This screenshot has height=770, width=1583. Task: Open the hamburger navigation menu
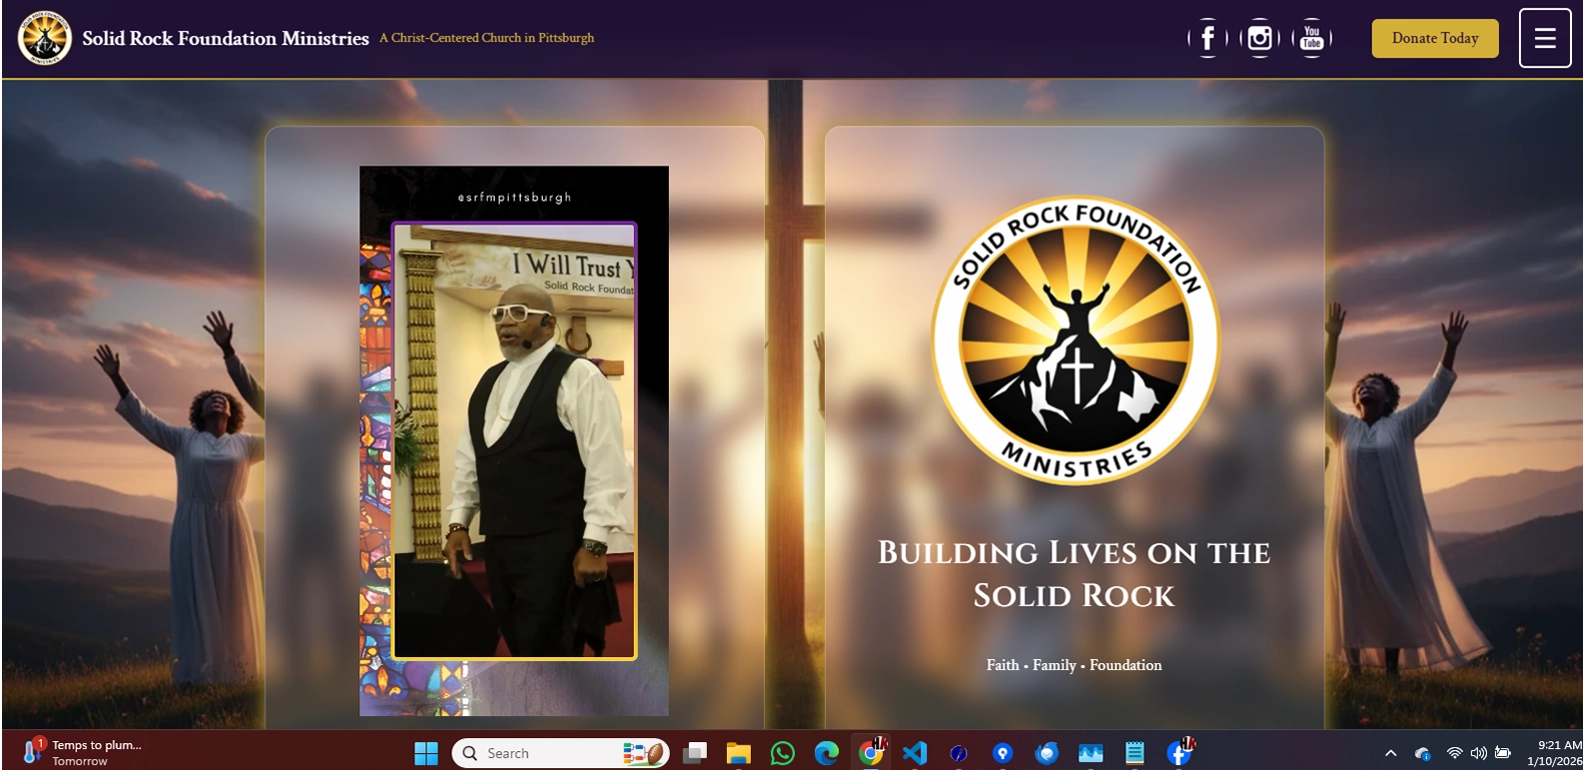[x=1545, y=38]
